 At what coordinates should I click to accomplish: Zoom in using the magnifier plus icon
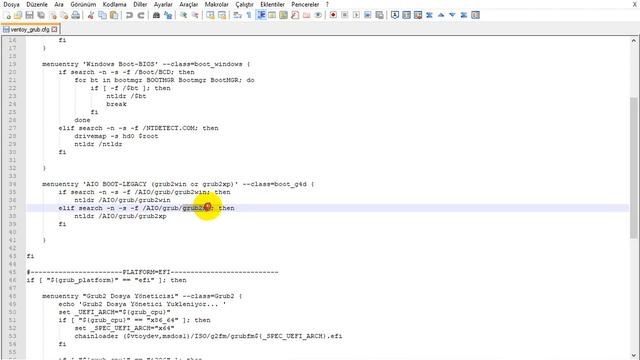183,15
